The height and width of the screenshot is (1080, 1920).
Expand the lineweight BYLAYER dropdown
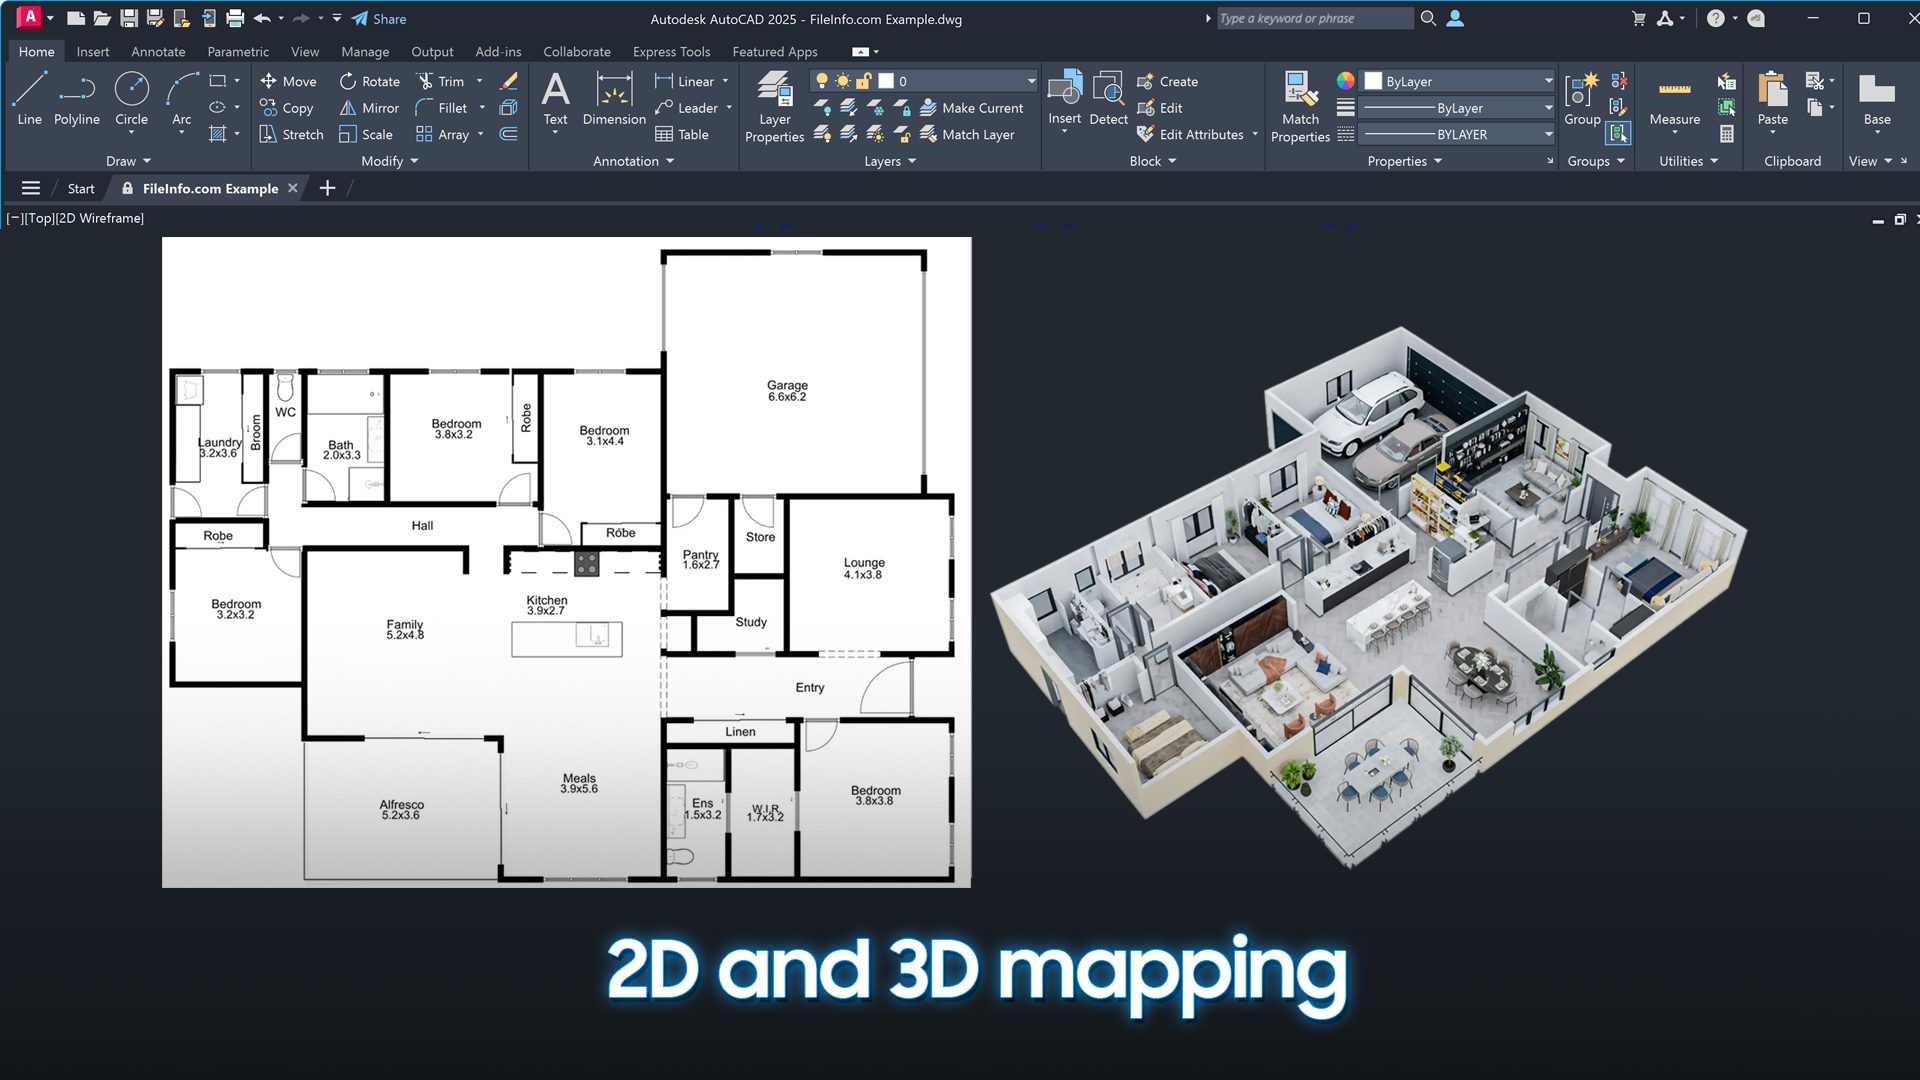pos(1547,134)
